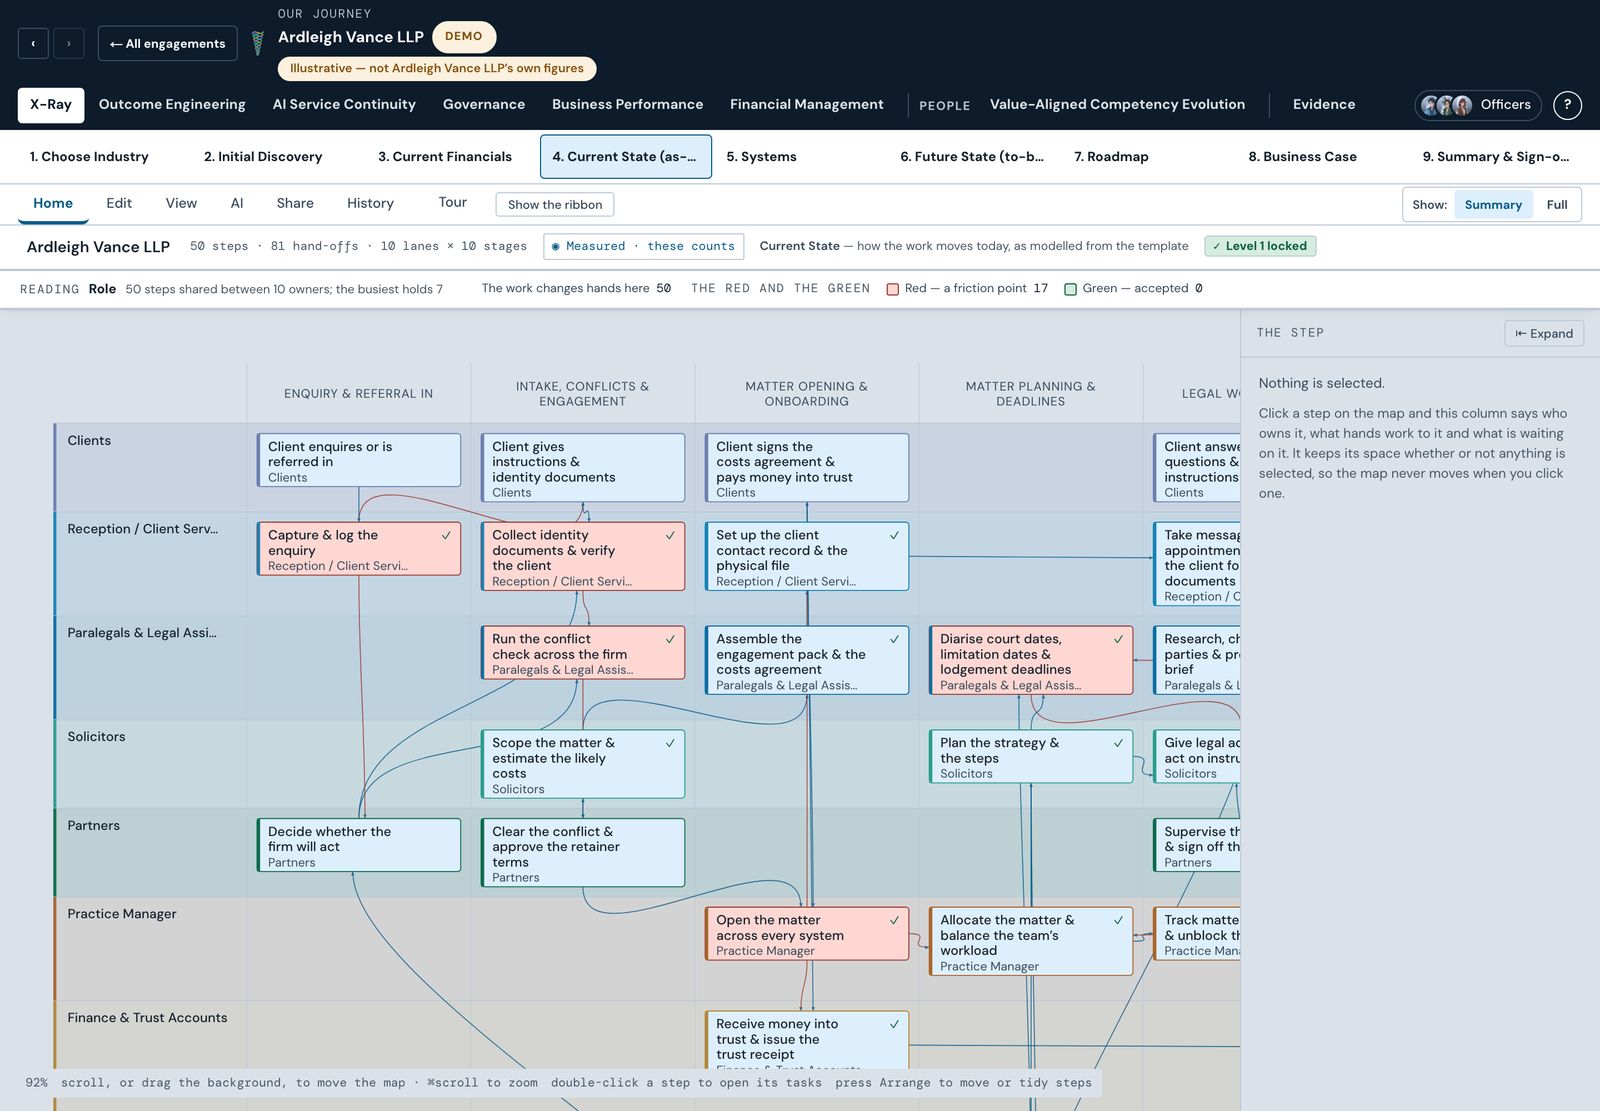Image resolution: width=1600 pixels, height=1111 pixels.
Task: Toggle the Measured these counts chip
Action: click(644, 246)
